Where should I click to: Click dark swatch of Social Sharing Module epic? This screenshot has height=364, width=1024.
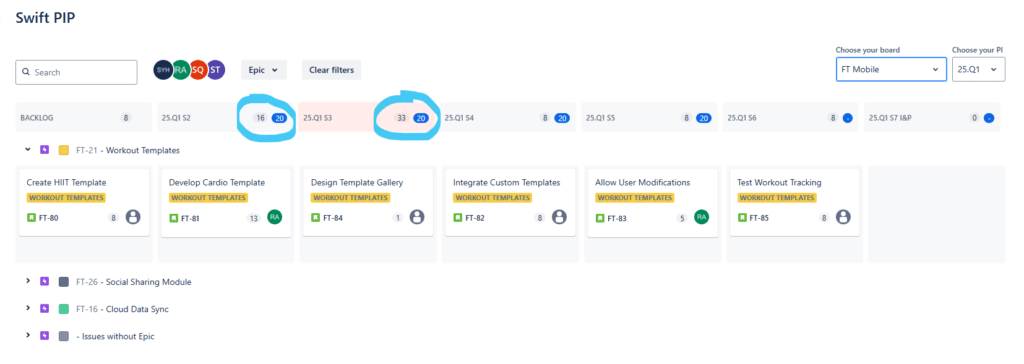(x=63, y=282)
